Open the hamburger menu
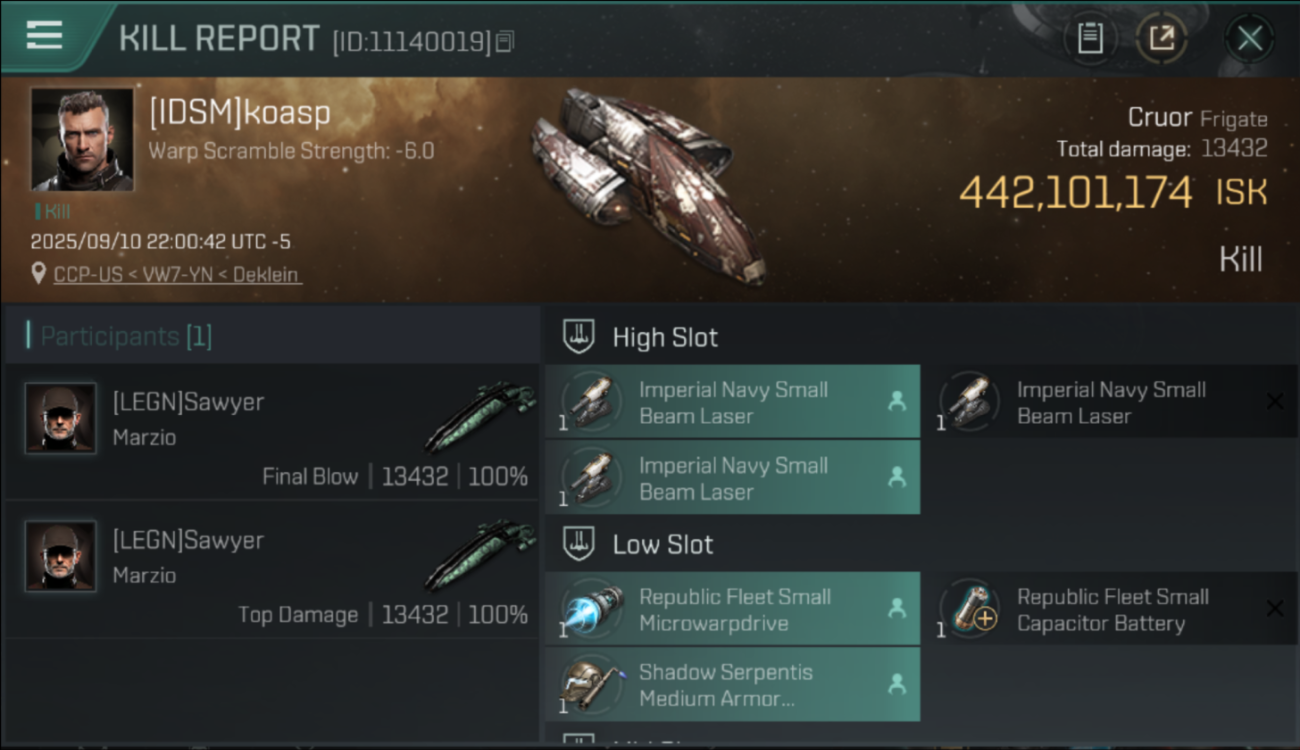 pyautogui.click(x=45, y=36)
